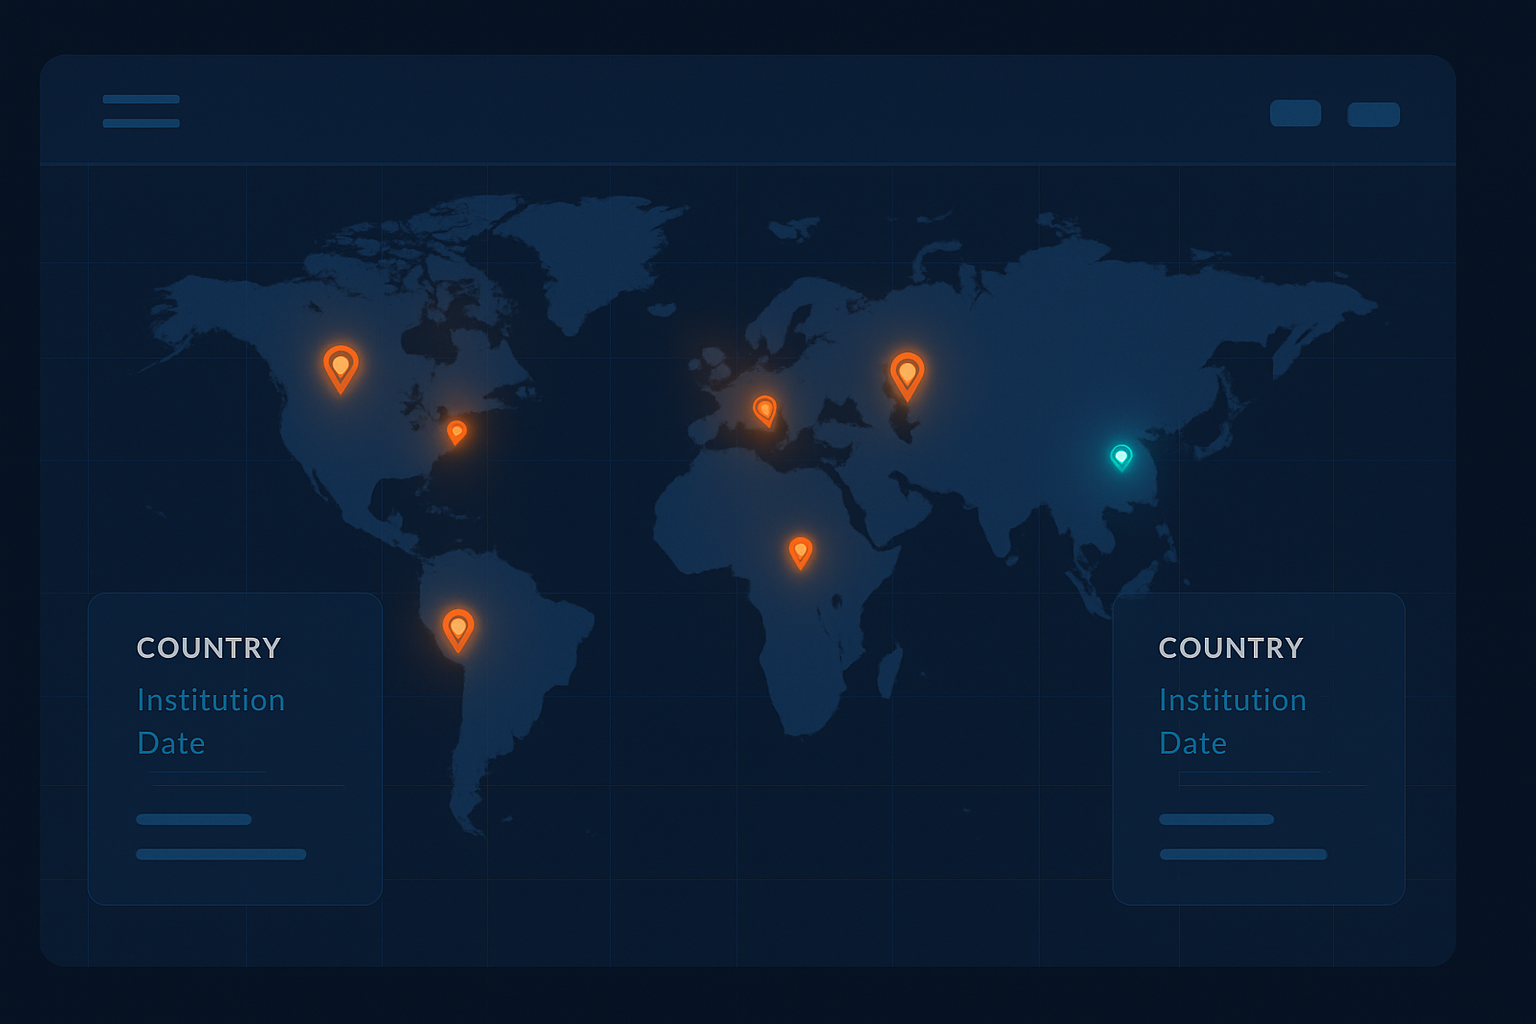Collapse the Date section in the left card
1536x1024 pixels.
pyautogui.click(x=171, y=743)
